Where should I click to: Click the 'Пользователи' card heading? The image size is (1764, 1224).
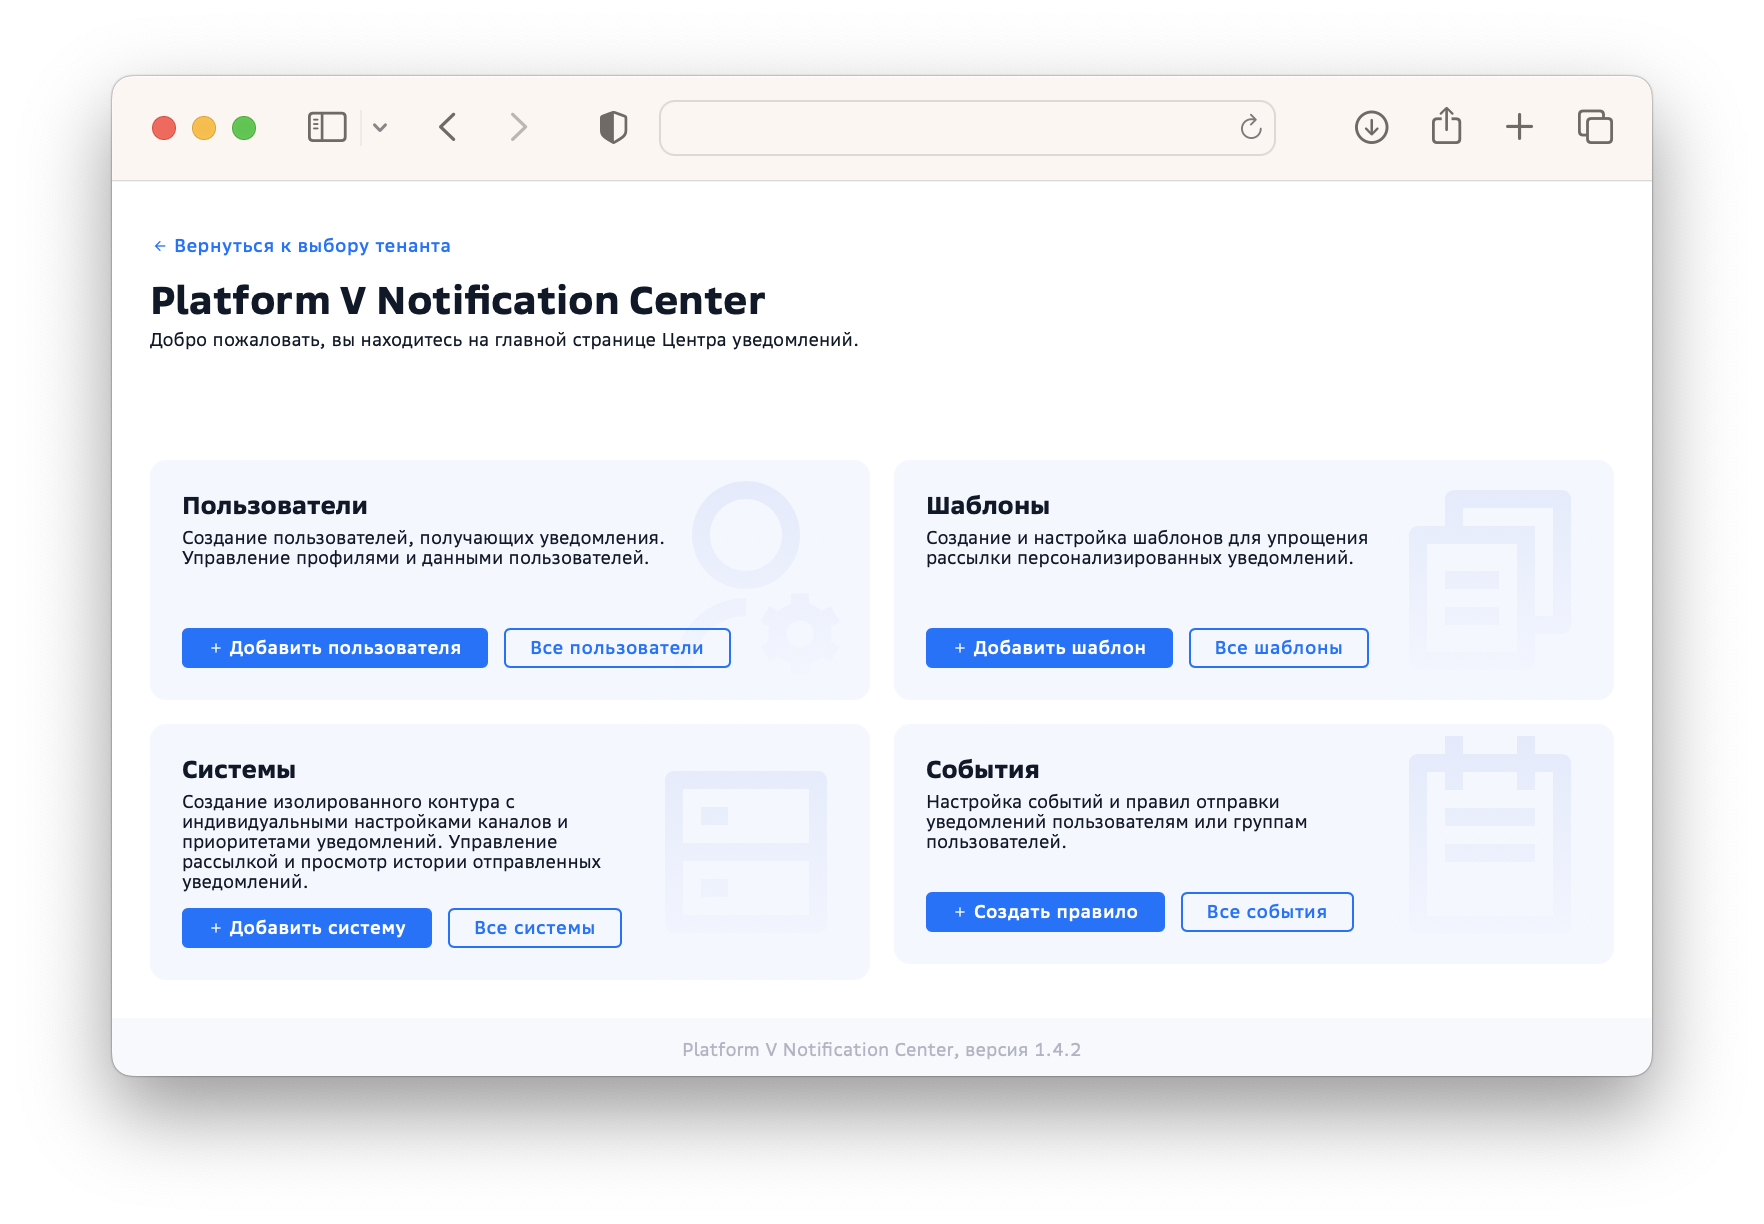(x=275, y=506)
